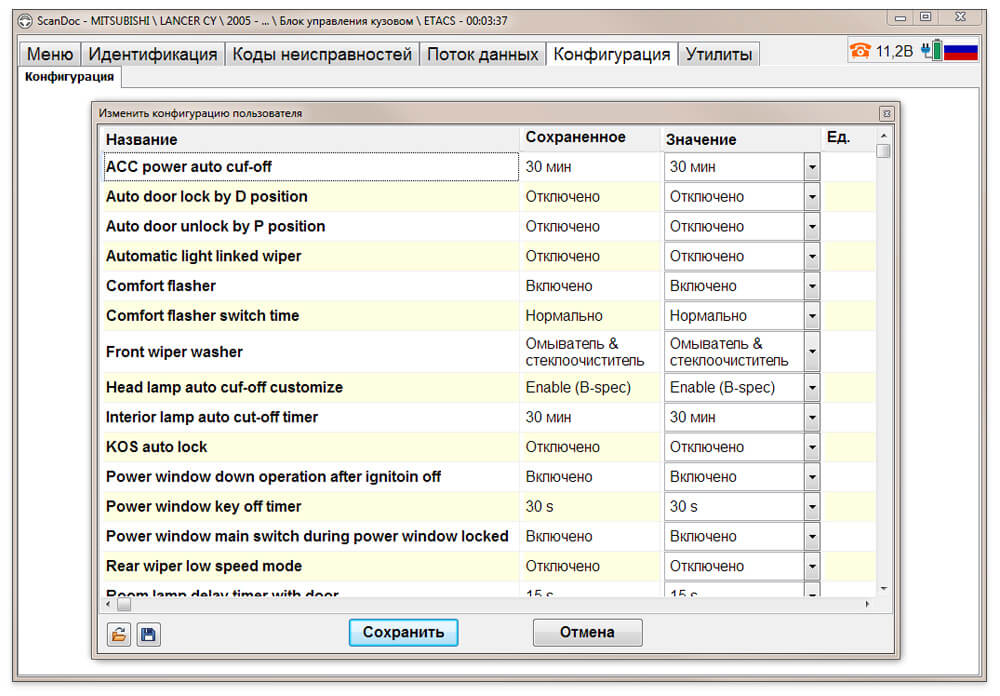Click the Russian flag language icon
The image size is (1000, 696).
pyautogui.click(x=960, y=51)
